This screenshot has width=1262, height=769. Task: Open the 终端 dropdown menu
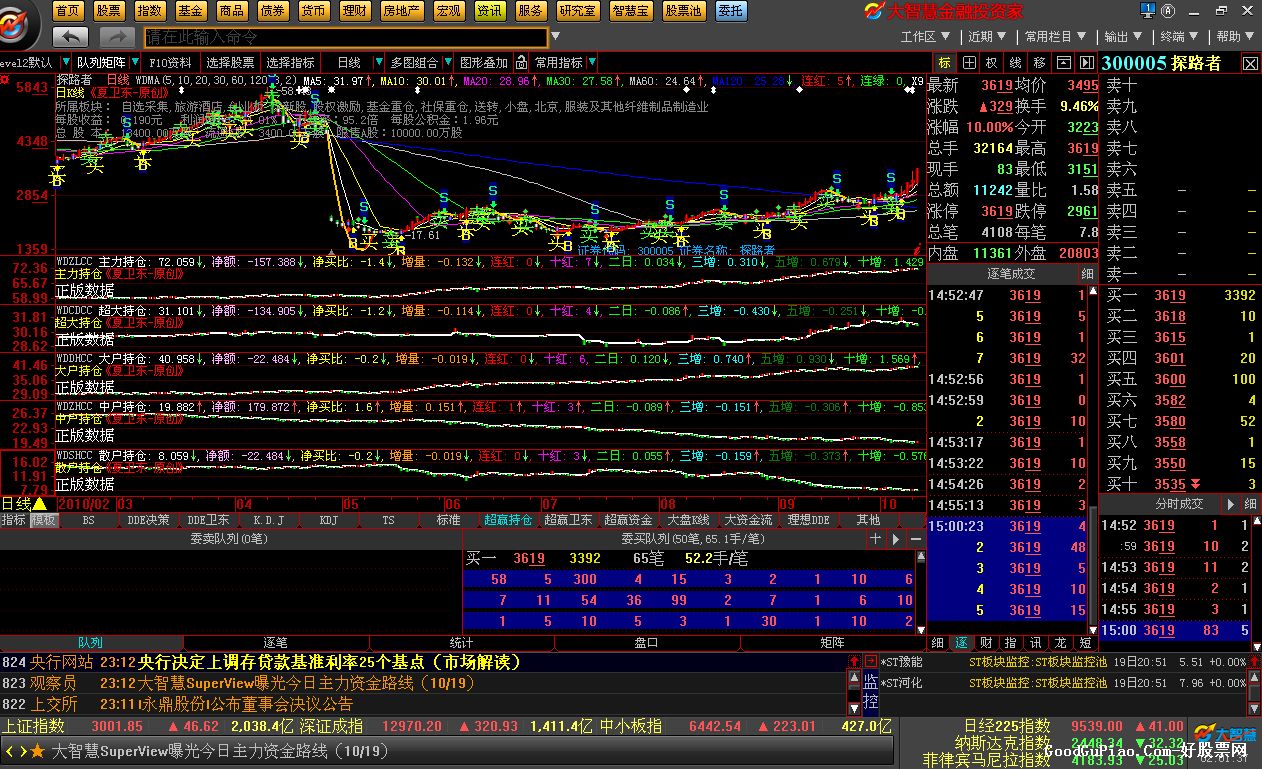click(1177, 37)
